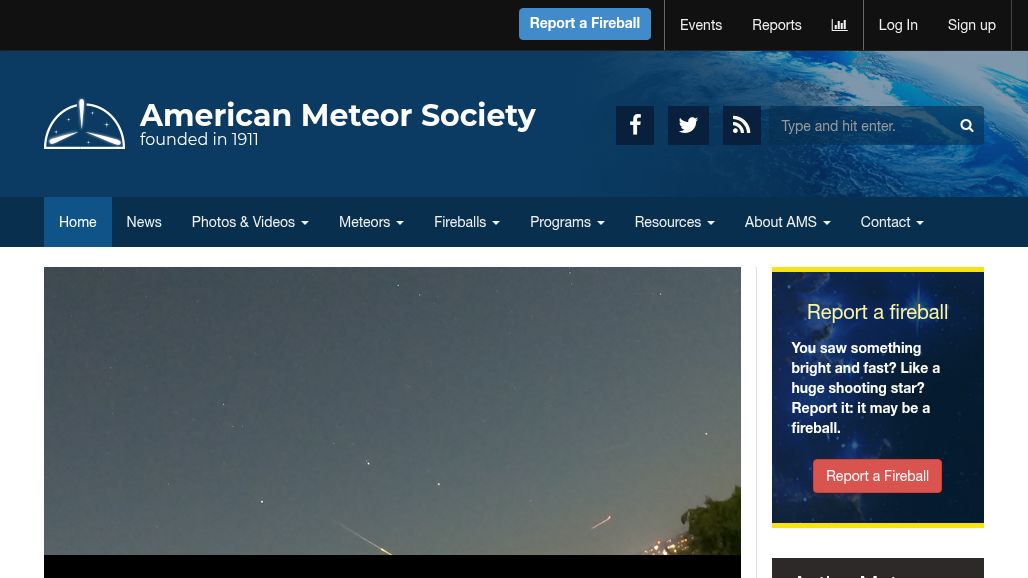Expand the Fireballs navigation dropdown
Viewport: 1028px width, 578px height.
[466, 221]
